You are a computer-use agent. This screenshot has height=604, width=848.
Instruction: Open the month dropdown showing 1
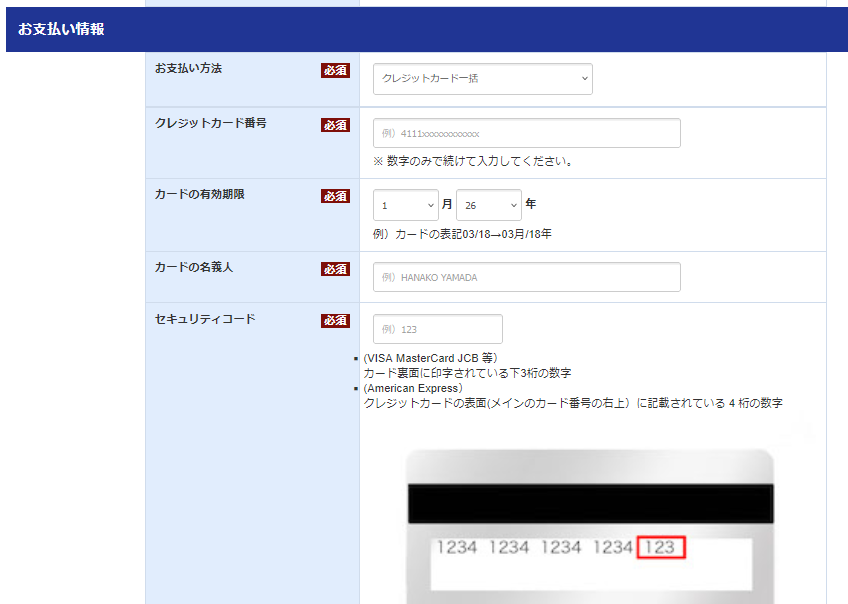click(x=406, y=203)
